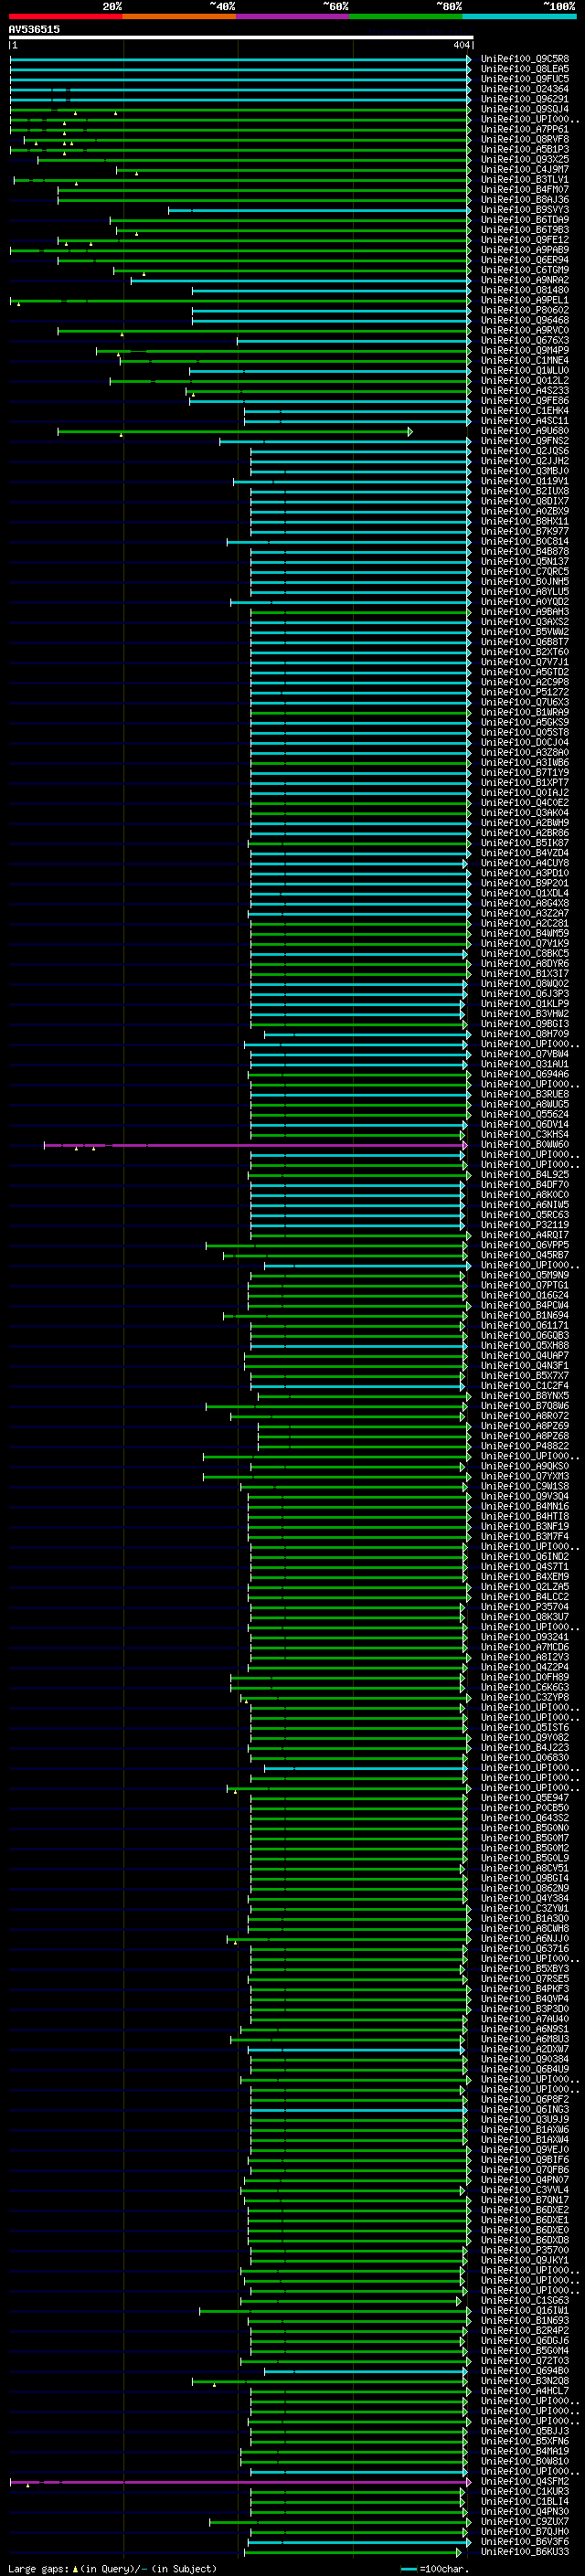The height and width of the screenshot is (2576, 585).
Task: Select the UniRef100_Q676X3 label
Action: click(525, 340)
